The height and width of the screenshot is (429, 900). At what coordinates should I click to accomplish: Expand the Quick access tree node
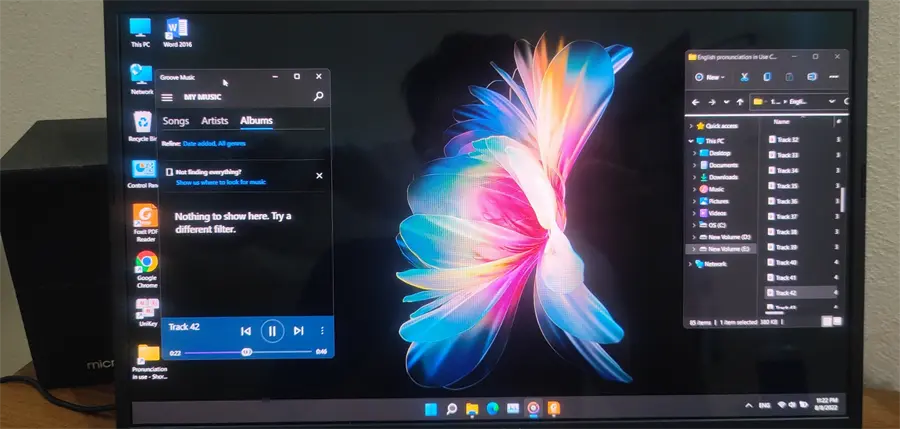point(690,126)
